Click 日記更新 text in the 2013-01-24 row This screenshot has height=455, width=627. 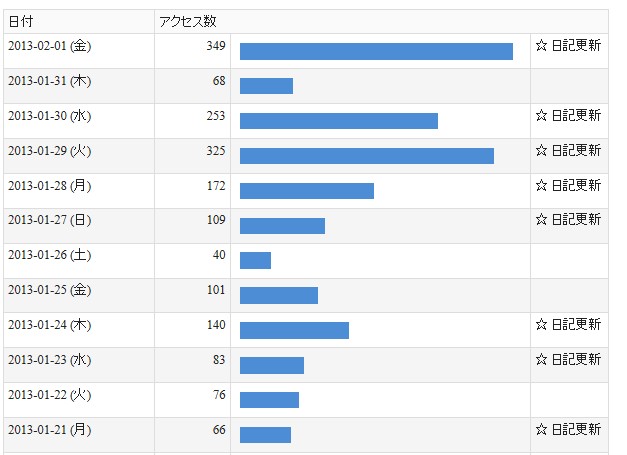[x=576, y=324]
